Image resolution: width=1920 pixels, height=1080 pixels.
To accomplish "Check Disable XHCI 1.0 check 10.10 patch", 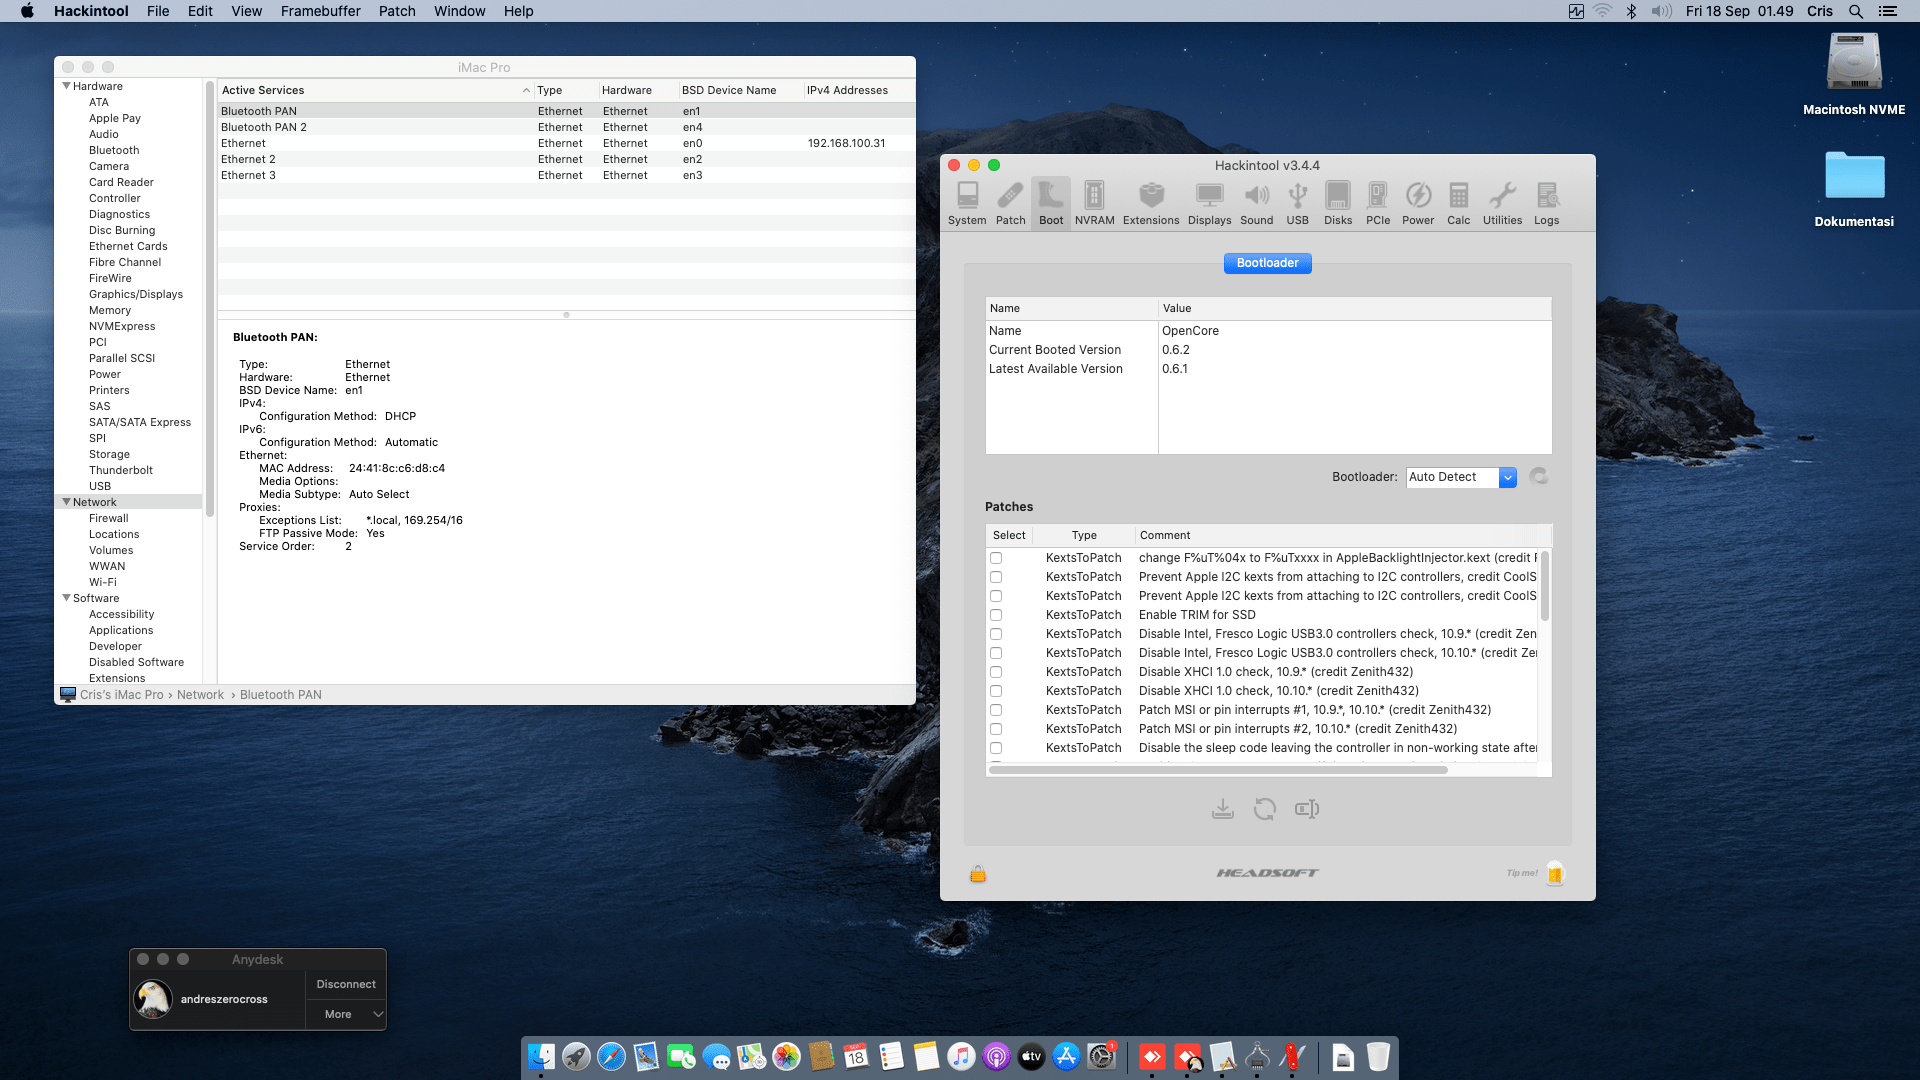I will 996,691.
